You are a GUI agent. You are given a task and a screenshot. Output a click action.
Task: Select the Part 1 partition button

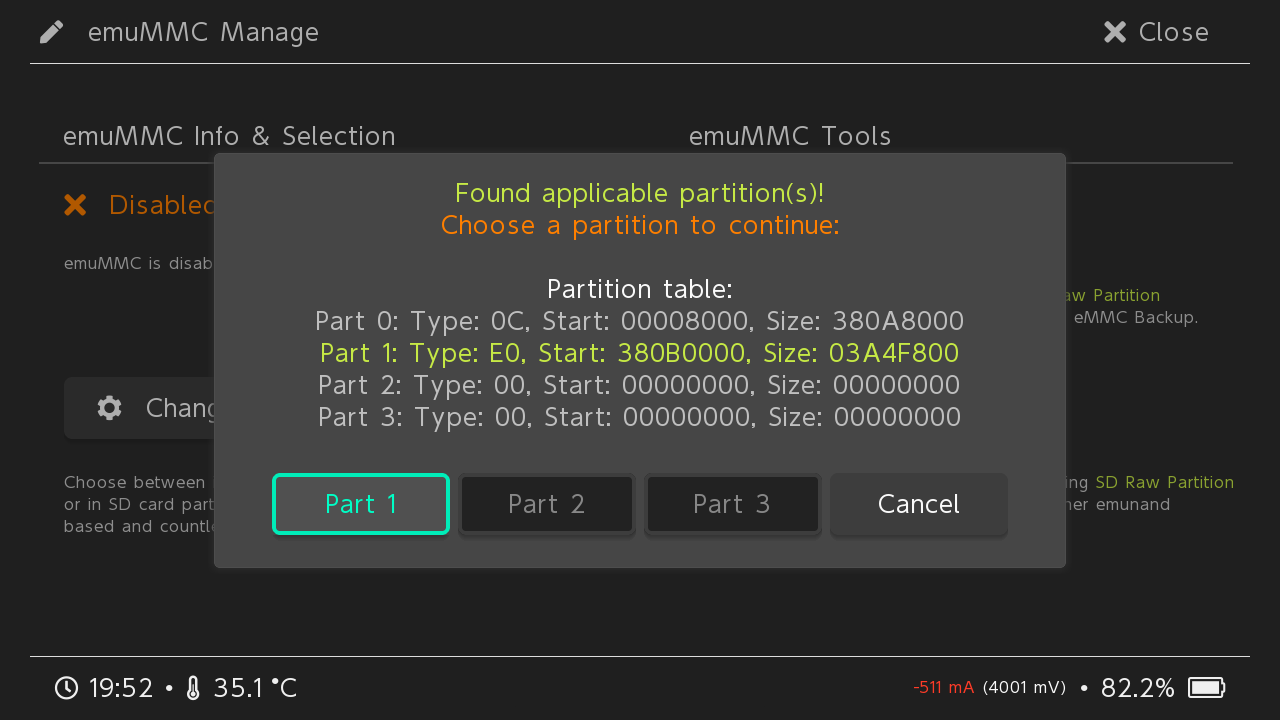point(361,504)
